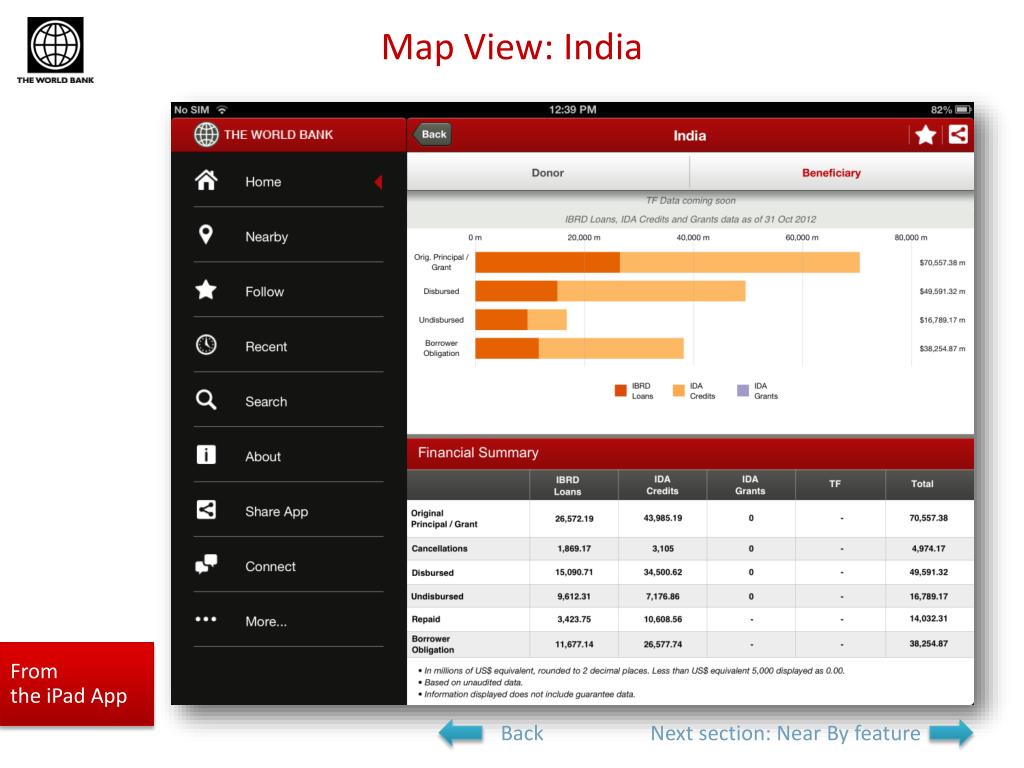Viewport: 1024px width, 768px height.
Task: Click the left arrow next to Back
Action: point(461,733)
